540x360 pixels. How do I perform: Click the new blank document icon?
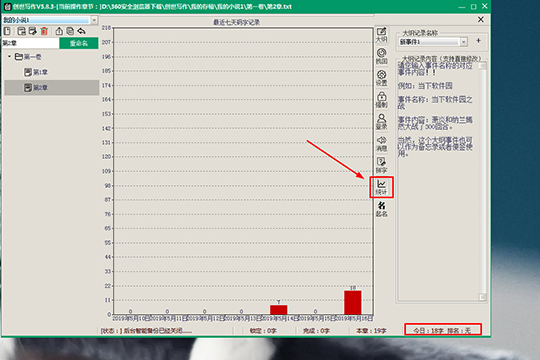[7, 31]
